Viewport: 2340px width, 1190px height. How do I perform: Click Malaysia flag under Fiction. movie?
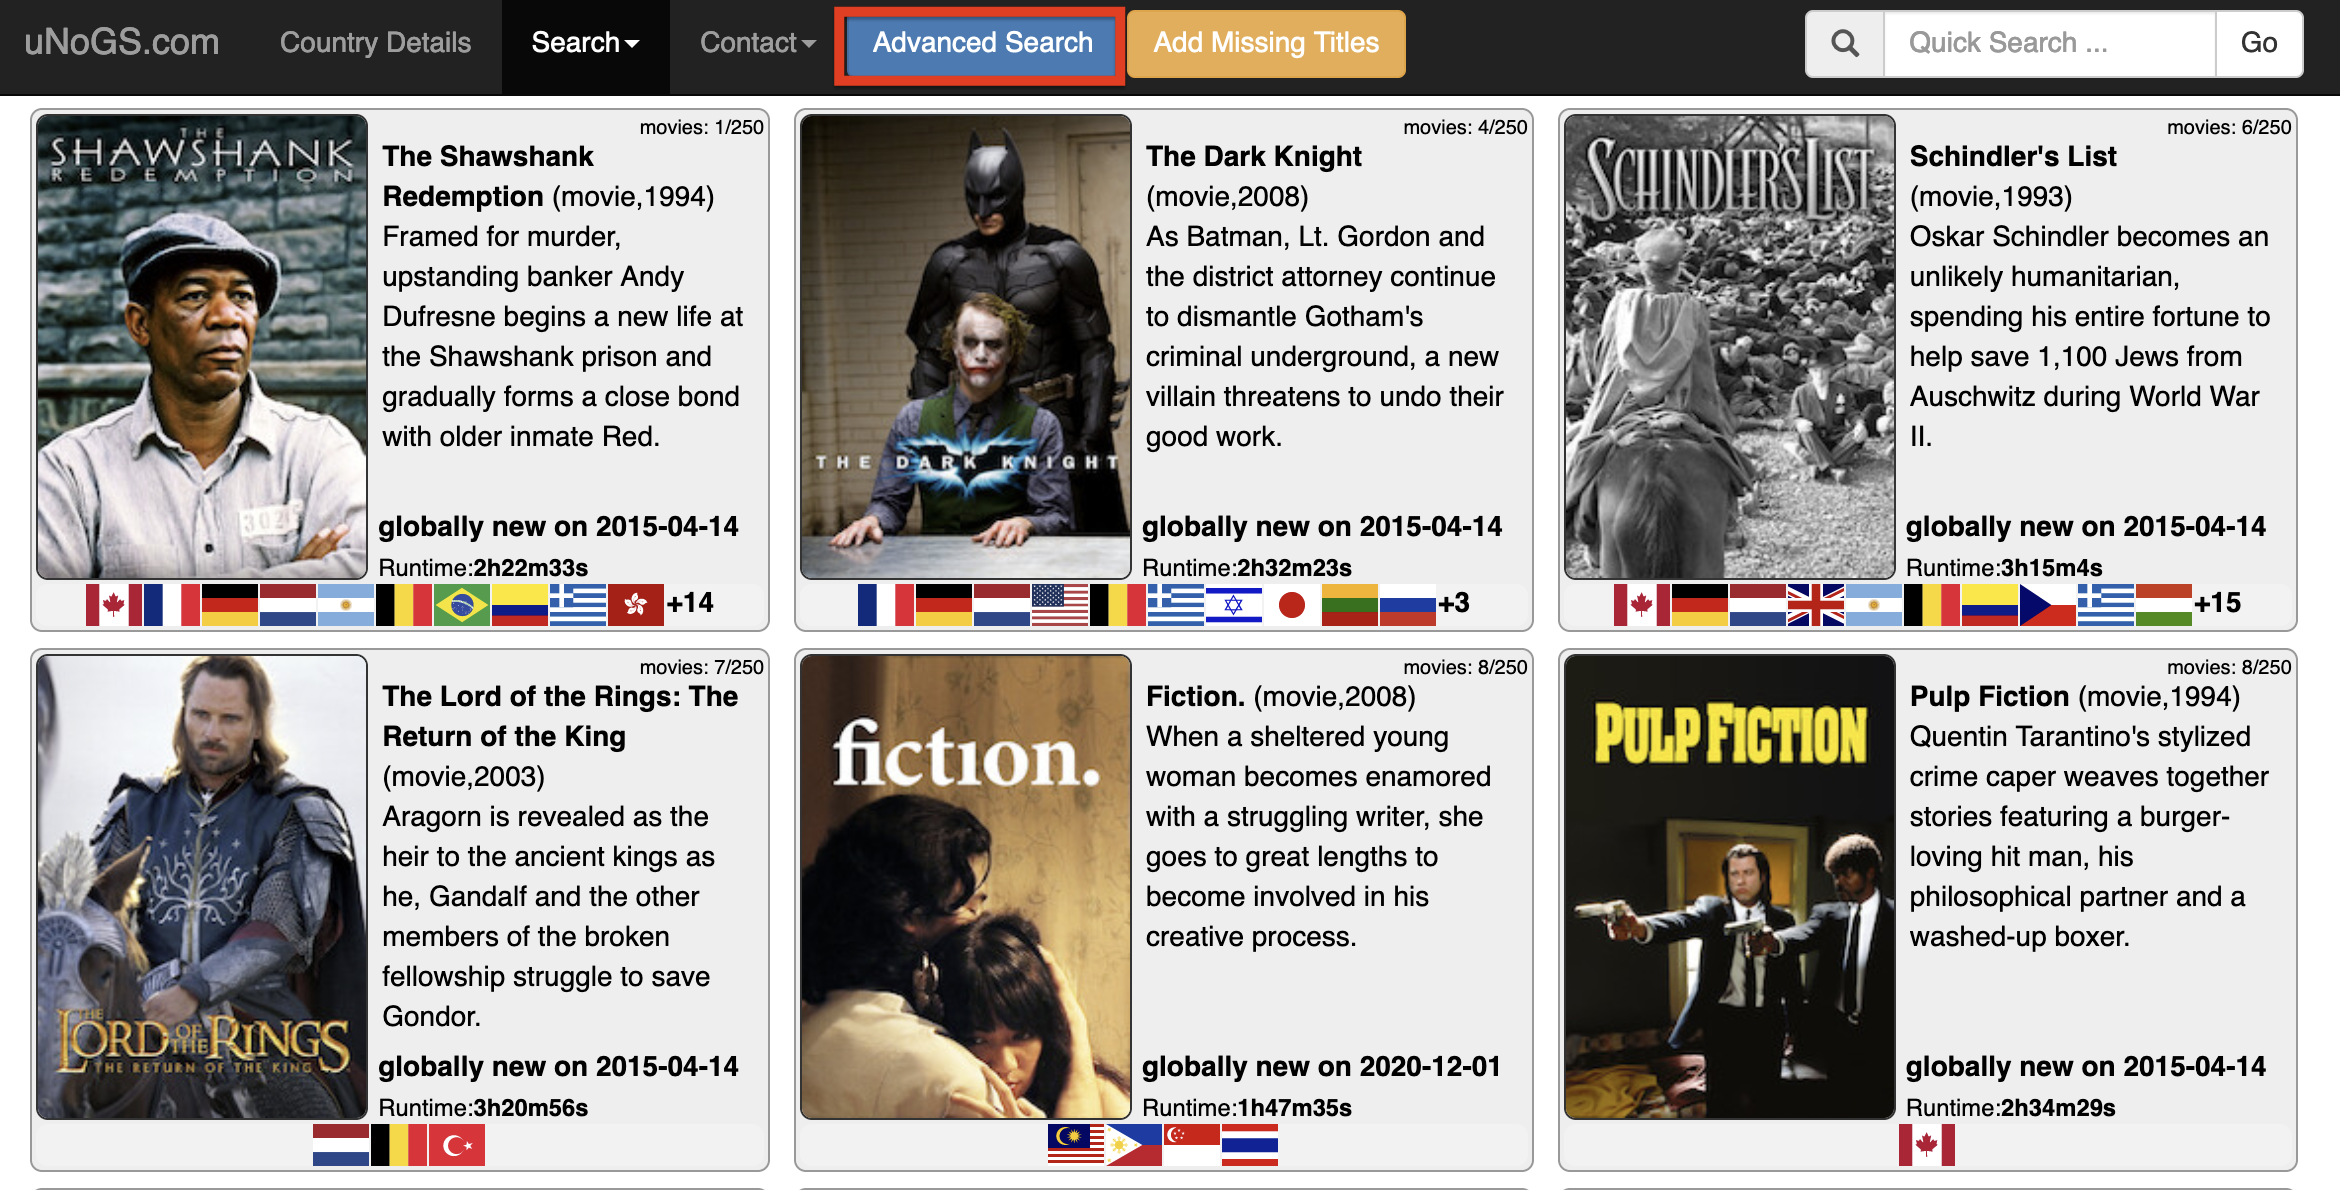click(1076, 1145)
